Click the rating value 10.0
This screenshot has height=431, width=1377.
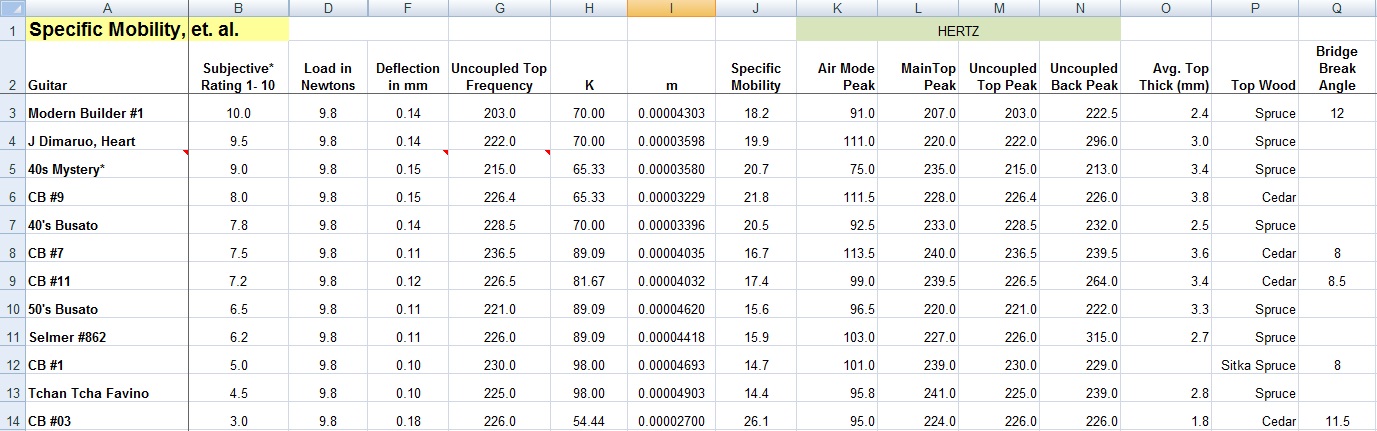coord(238,113)
